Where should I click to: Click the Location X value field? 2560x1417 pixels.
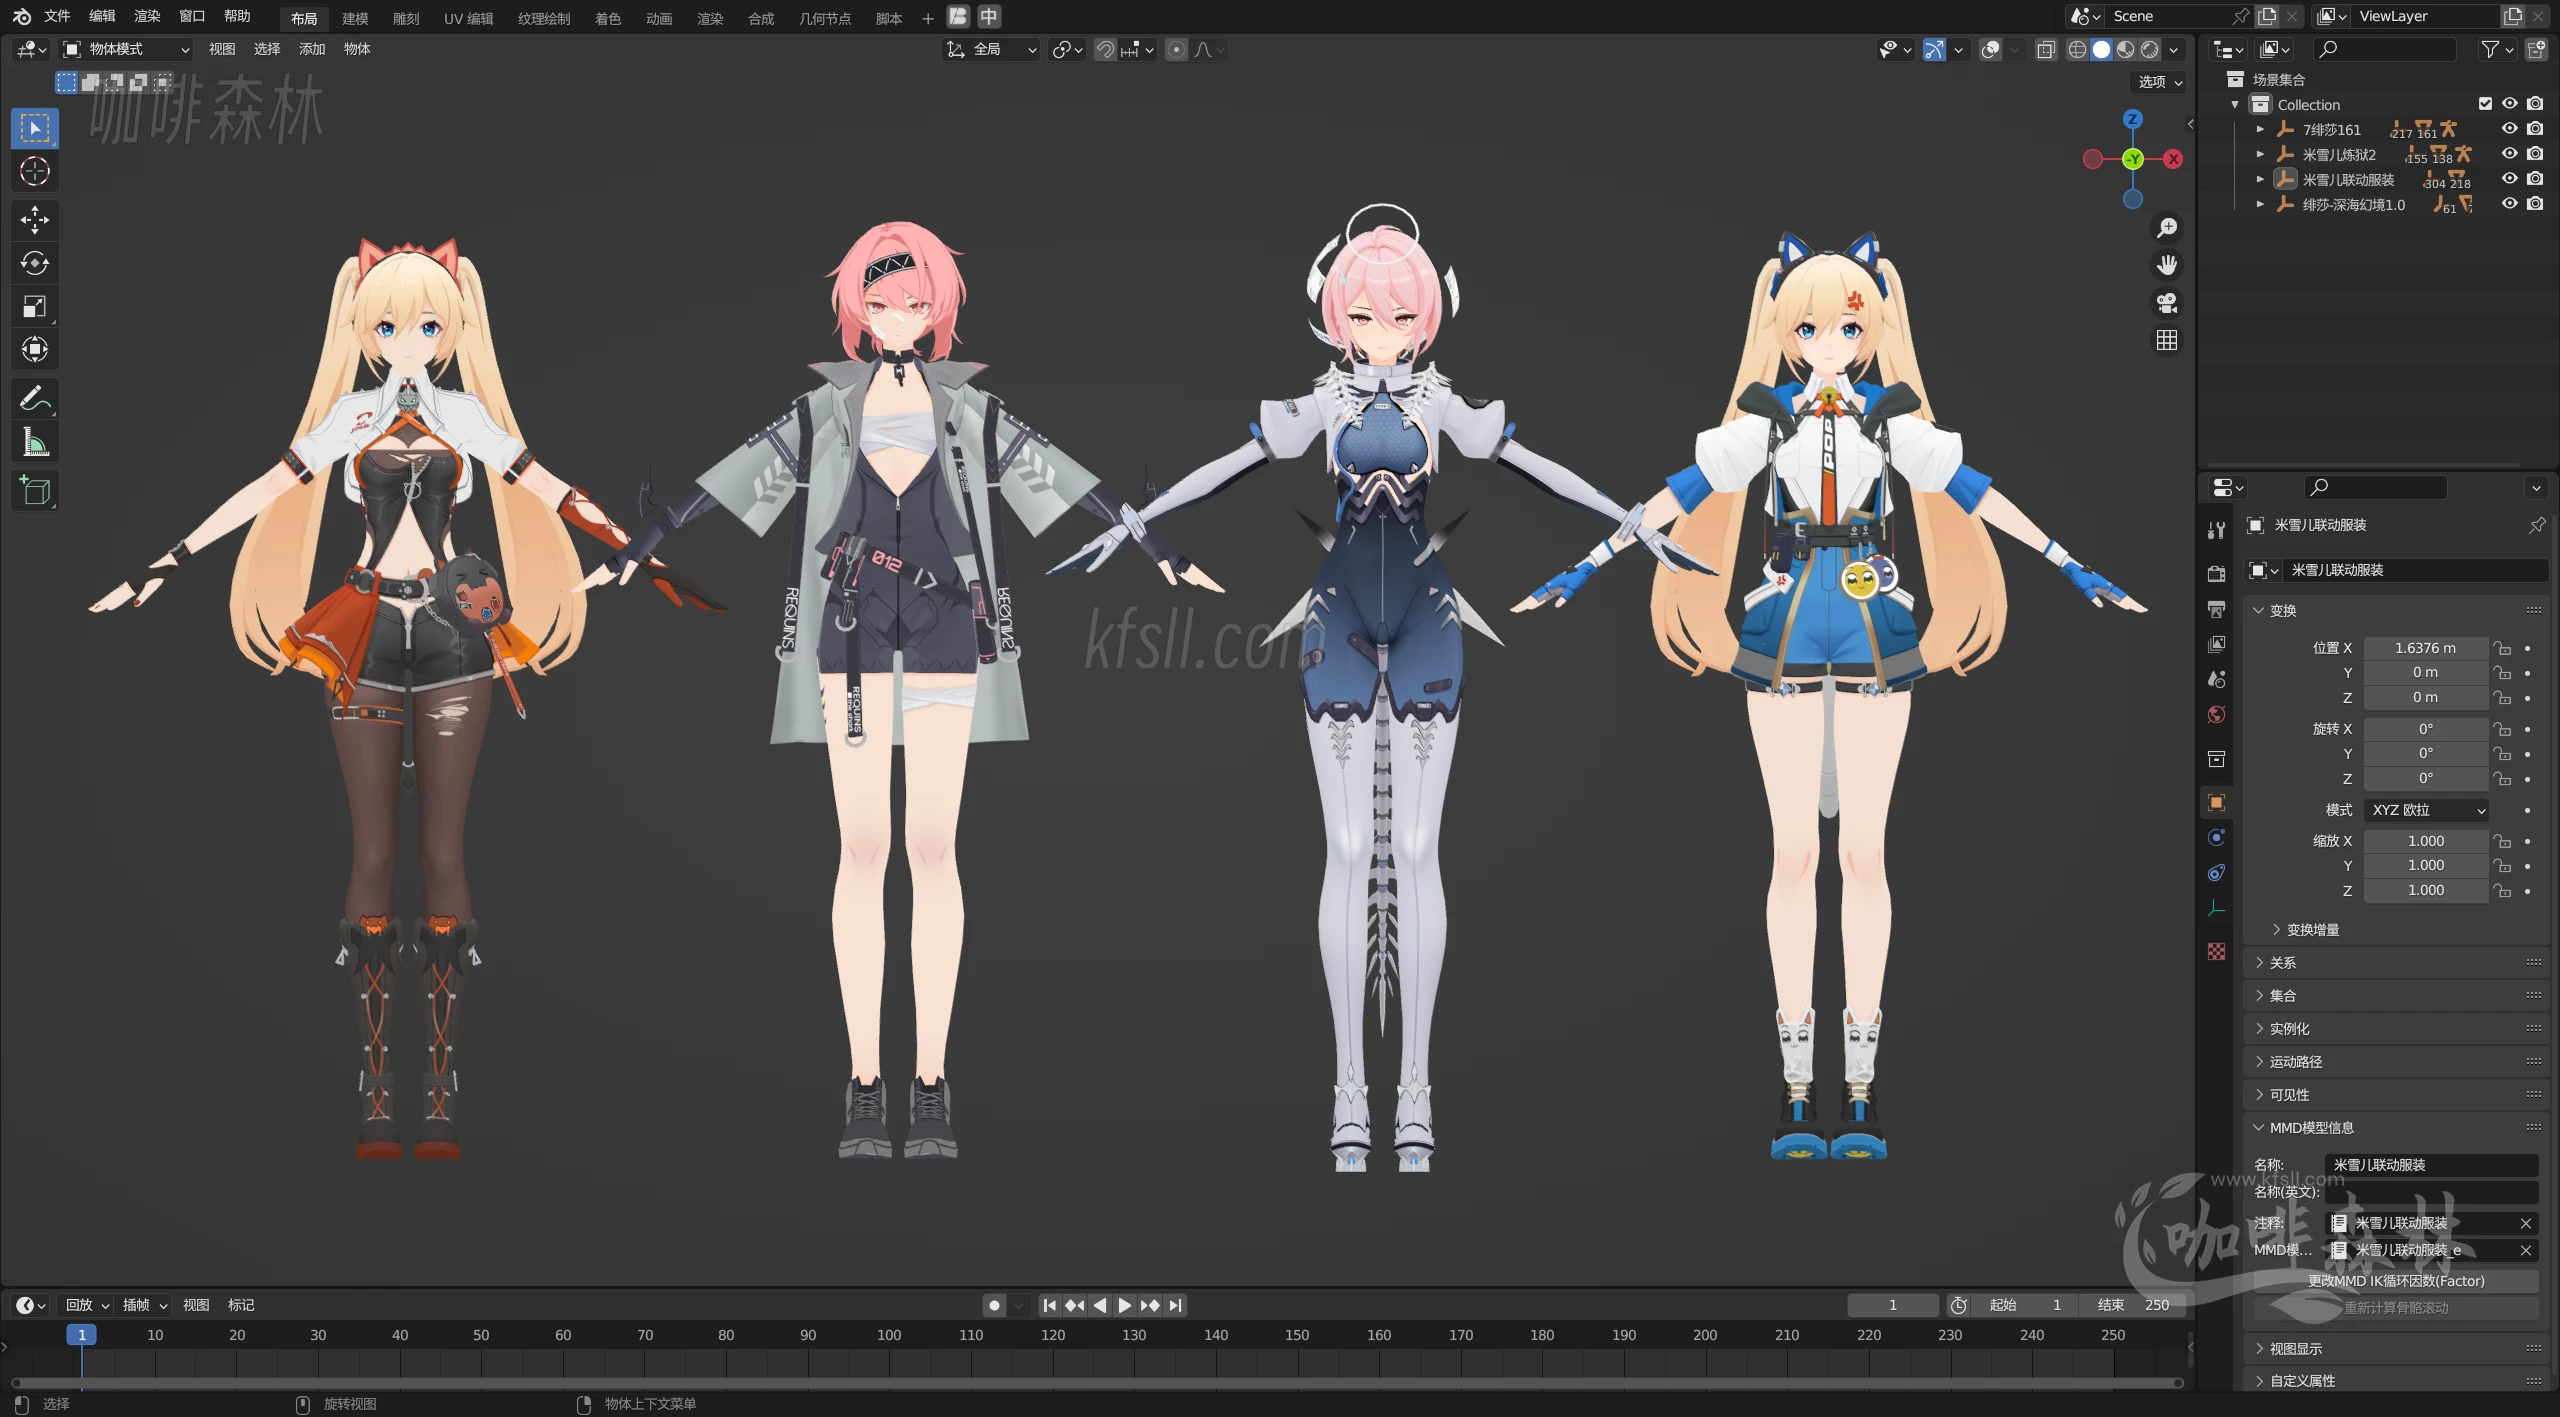(2426, 648)
